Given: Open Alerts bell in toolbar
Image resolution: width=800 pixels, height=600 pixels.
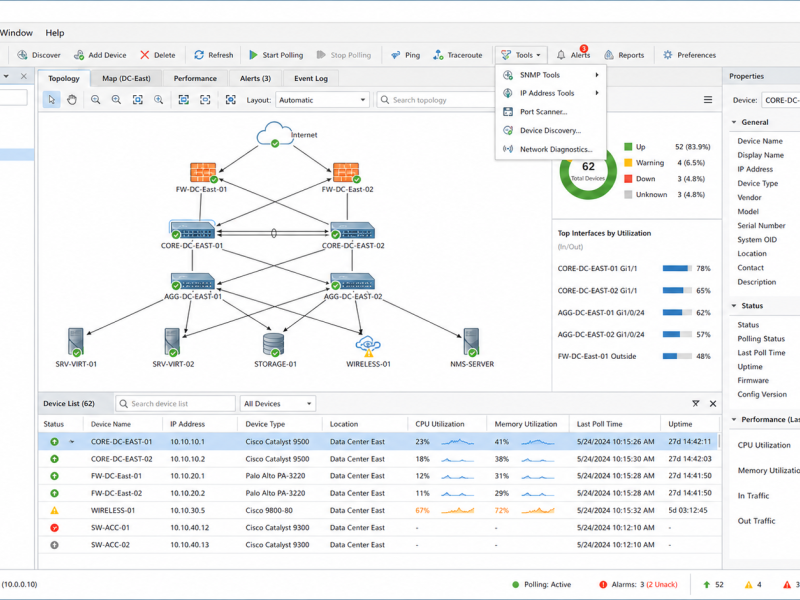Looking at the screenshot, I should tap(573, 55).
